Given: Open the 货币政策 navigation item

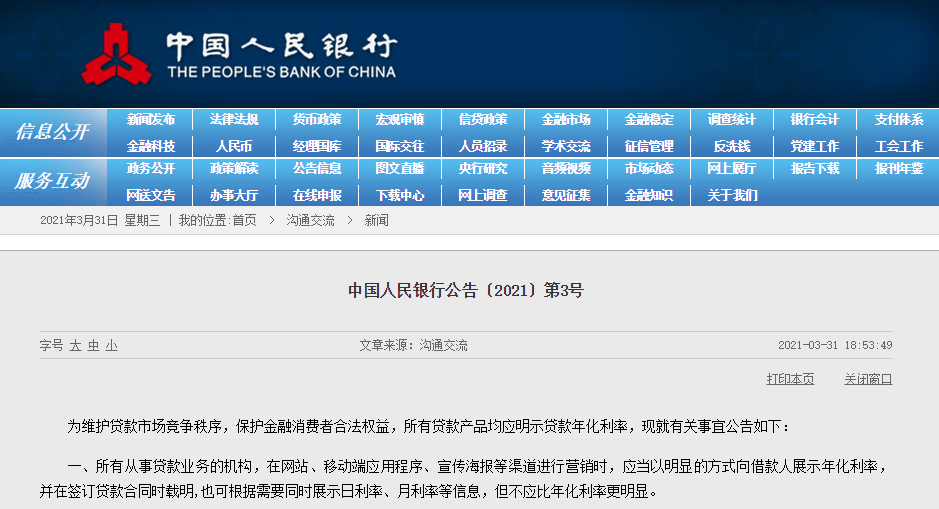Looking at the screenshot, I should (x=317, y=120).
